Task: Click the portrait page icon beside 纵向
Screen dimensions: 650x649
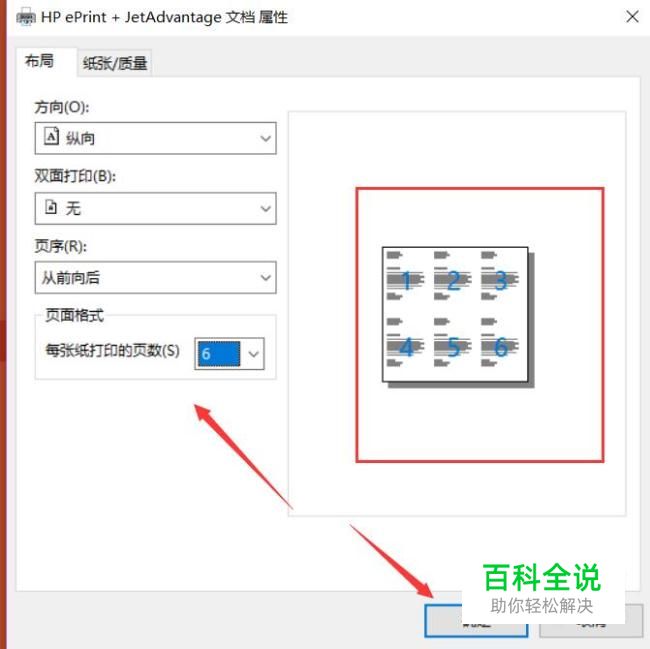Action: [52, 136]
